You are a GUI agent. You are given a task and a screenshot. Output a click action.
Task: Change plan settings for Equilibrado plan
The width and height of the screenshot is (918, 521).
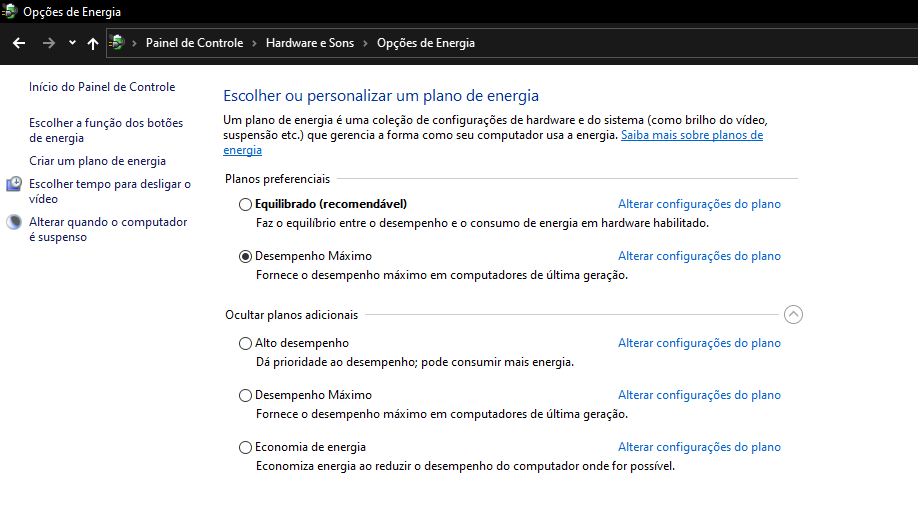[699, 204]
